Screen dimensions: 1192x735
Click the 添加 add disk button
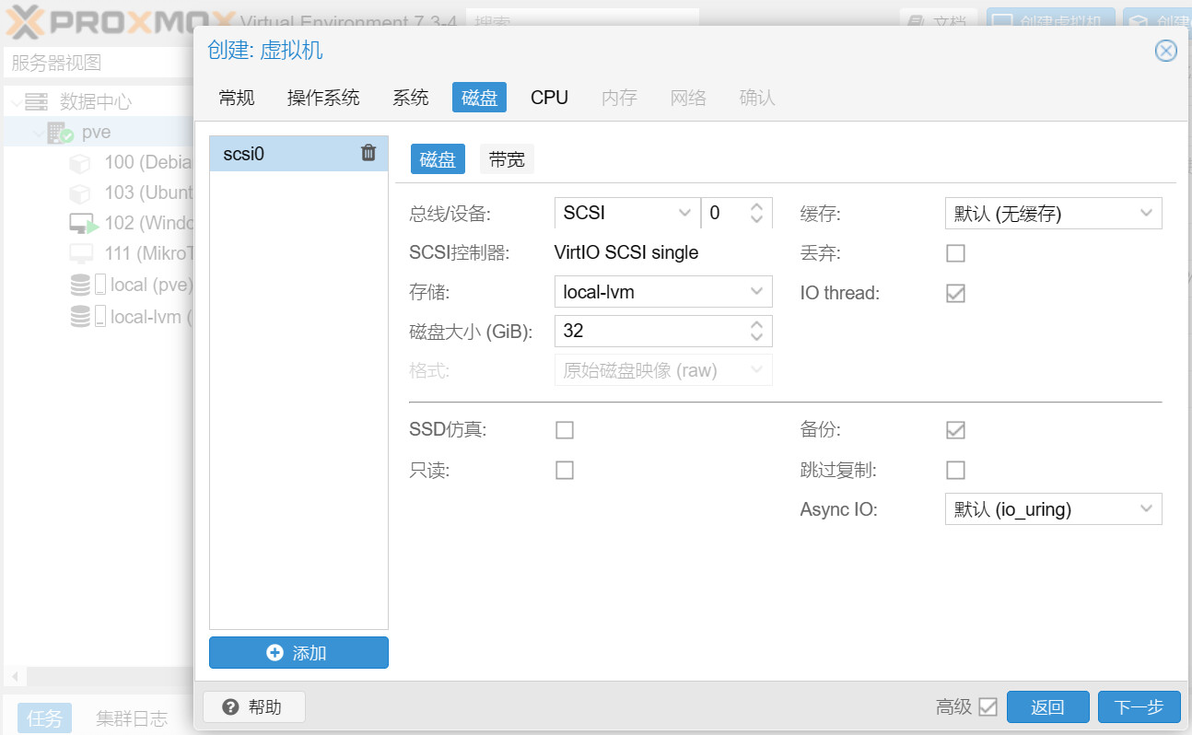pos(299,653)
